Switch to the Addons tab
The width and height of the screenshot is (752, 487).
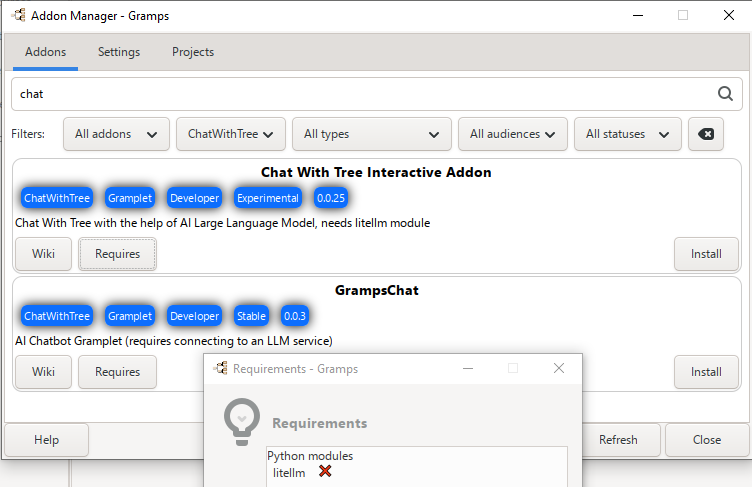click(46, 52)
